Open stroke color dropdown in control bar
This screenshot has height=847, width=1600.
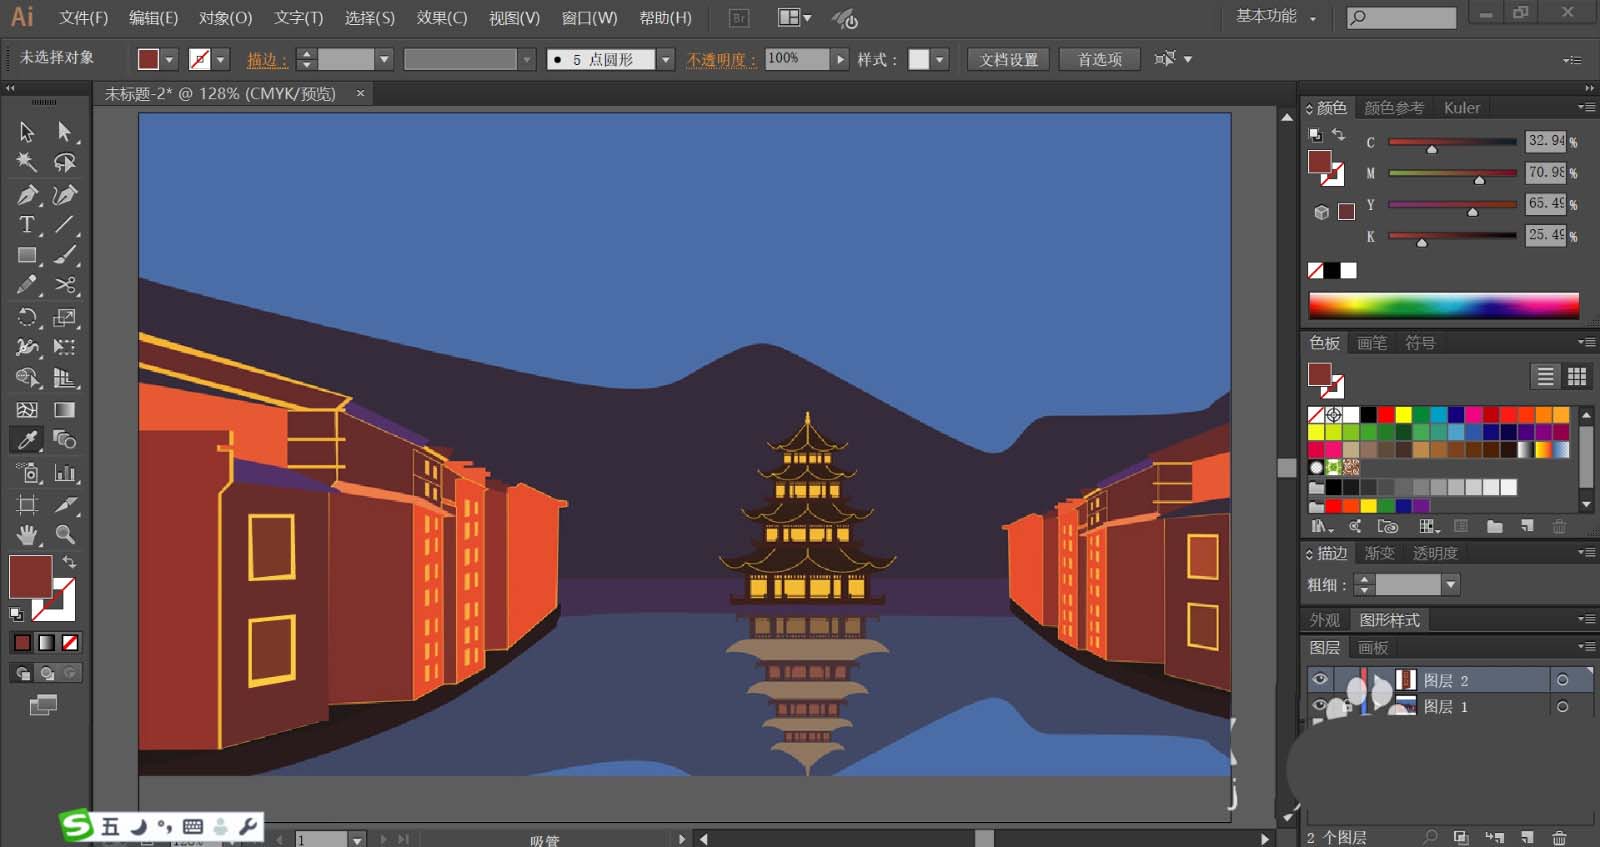(221, 60)
